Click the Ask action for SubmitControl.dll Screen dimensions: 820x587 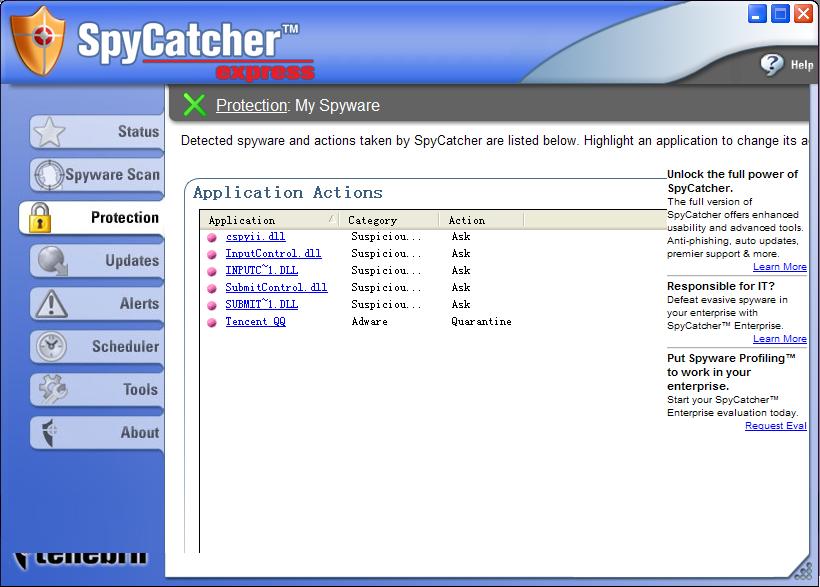coord(461,287)
